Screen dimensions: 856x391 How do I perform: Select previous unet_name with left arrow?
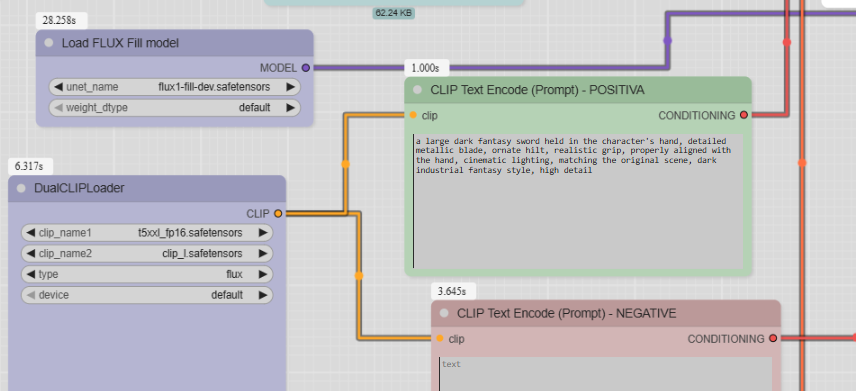58,87
